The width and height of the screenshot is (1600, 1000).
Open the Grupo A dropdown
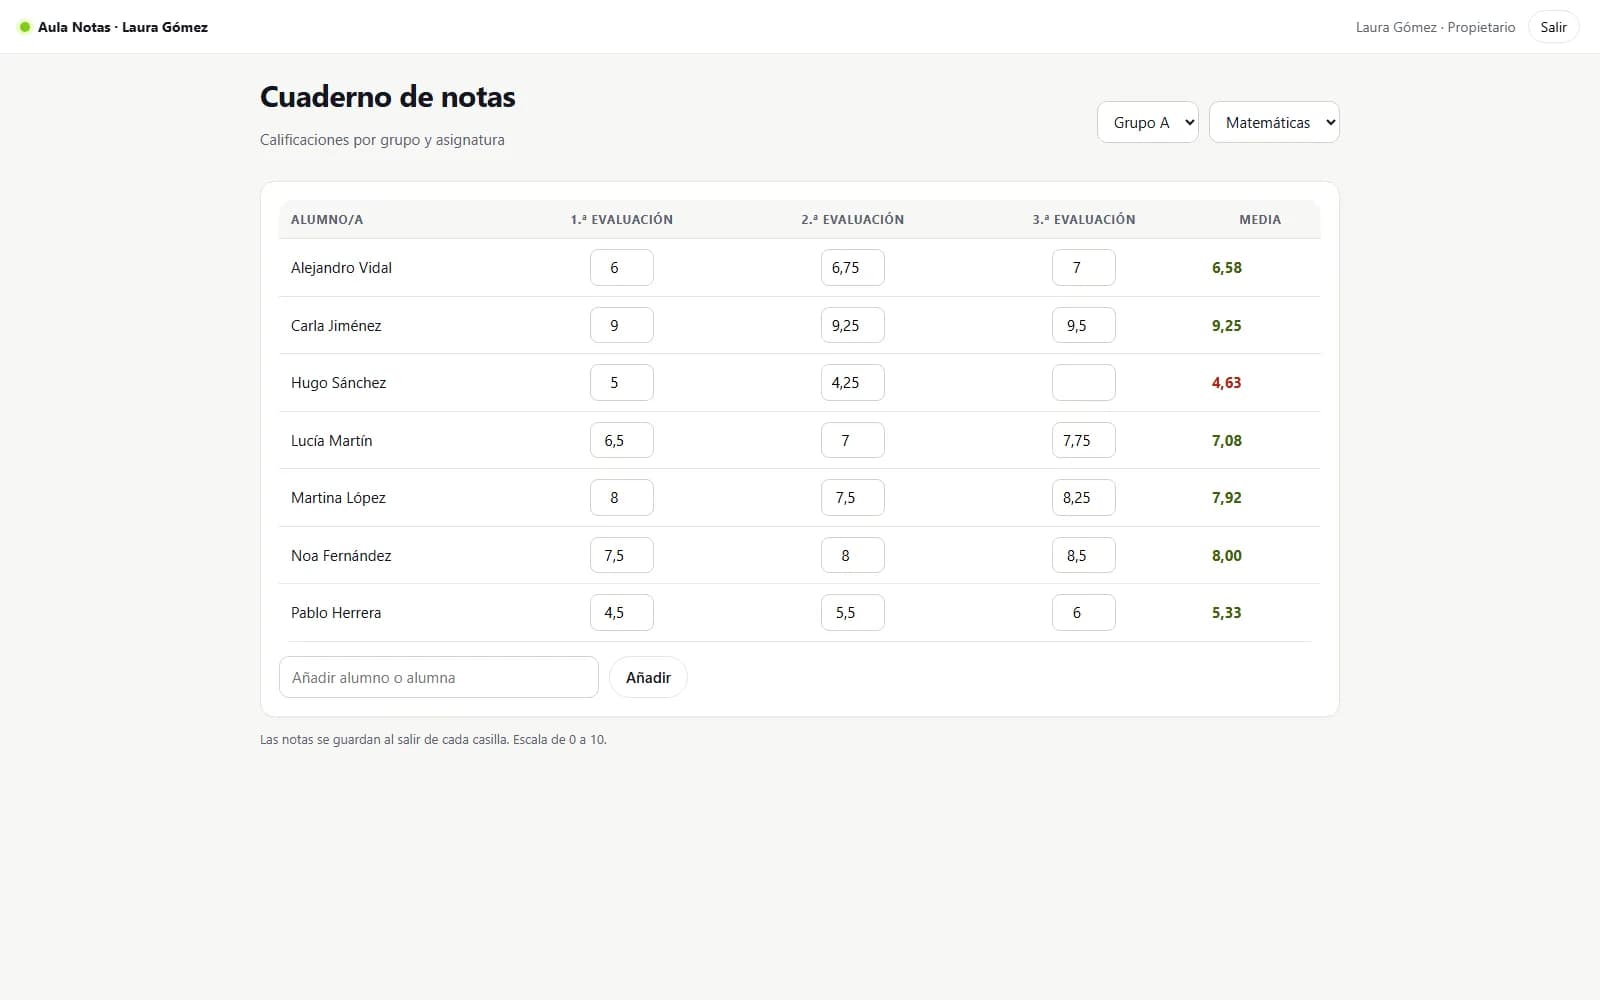click(1147, 122)
